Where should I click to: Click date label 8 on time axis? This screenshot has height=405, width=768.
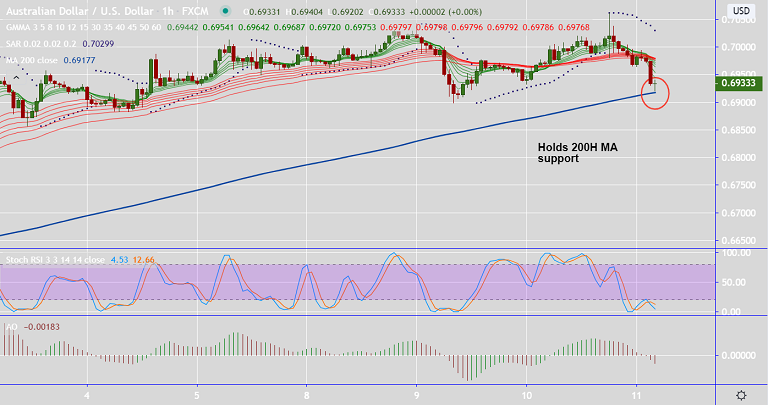point(307,395)
